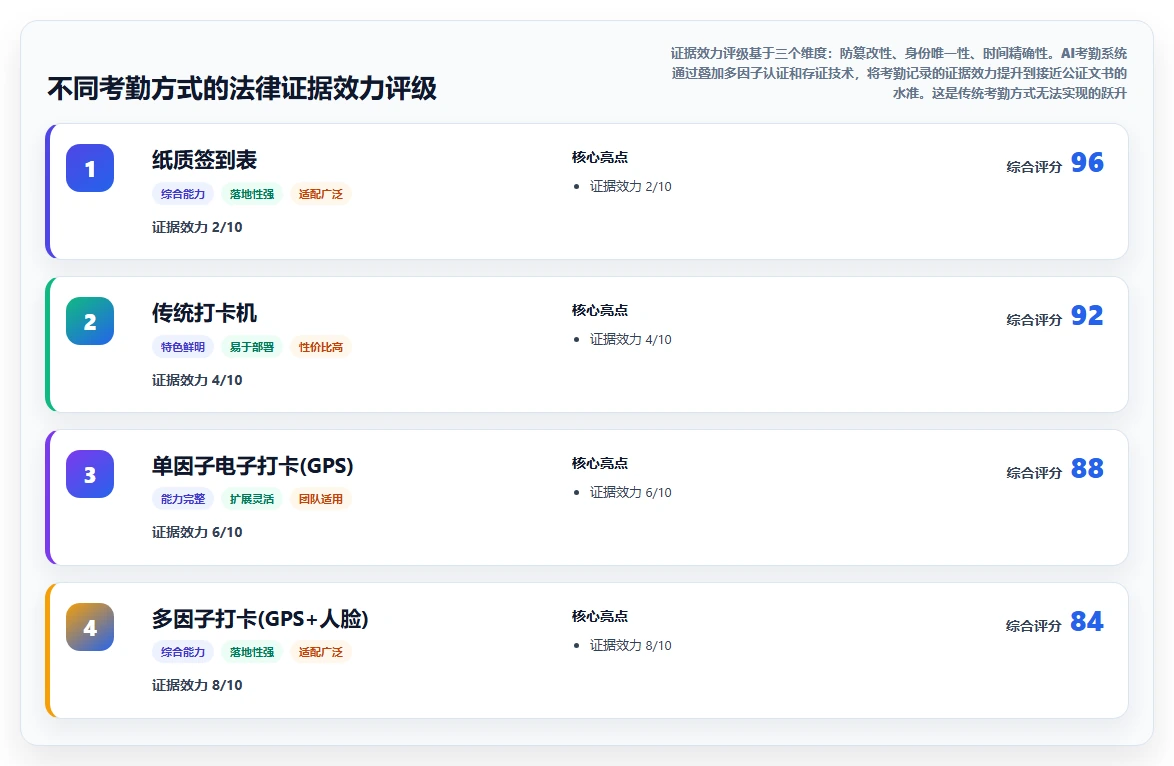Click the score 96 value
This screenshot has height=766, width=1174.
tap(1087, 162)
